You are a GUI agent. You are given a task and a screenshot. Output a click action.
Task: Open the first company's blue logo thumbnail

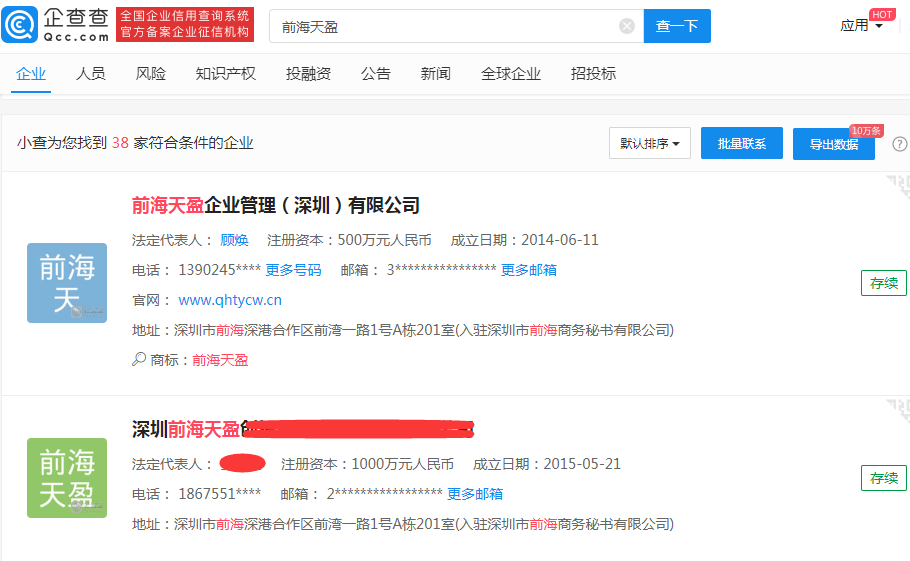point(67,282)
